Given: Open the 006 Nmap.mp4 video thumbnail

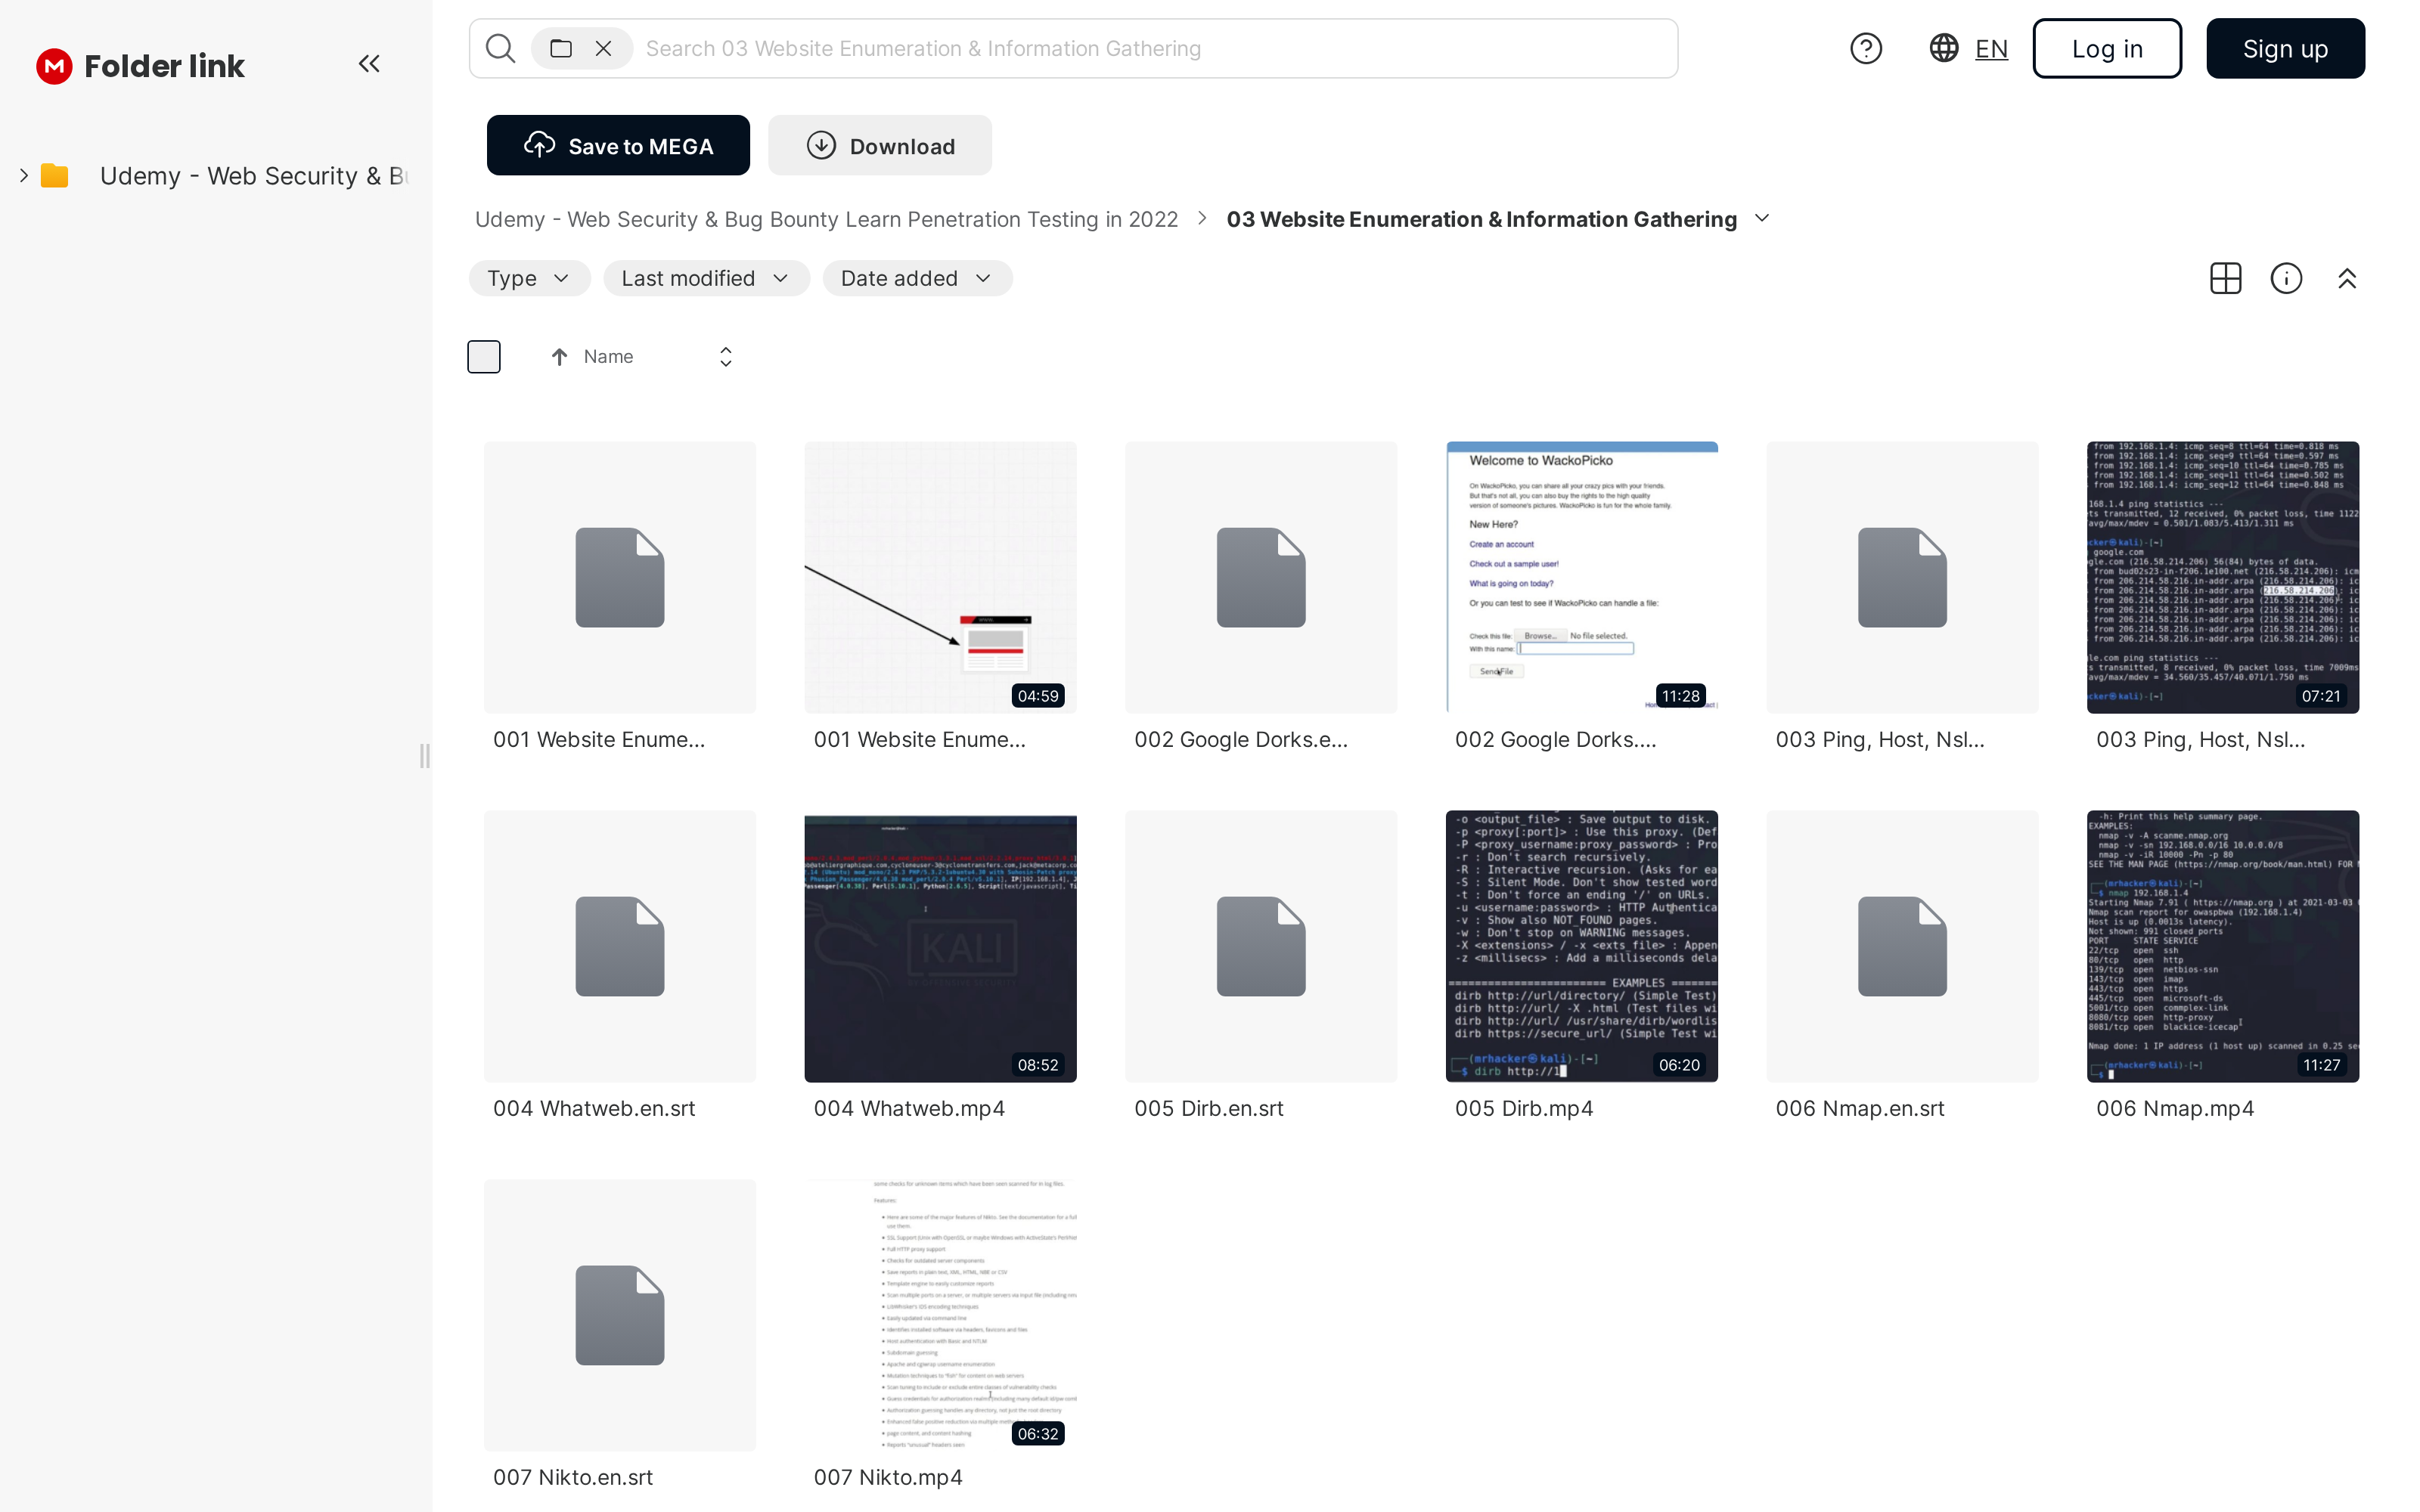Looking at the screenshot, I should [x=2223, y=946].
